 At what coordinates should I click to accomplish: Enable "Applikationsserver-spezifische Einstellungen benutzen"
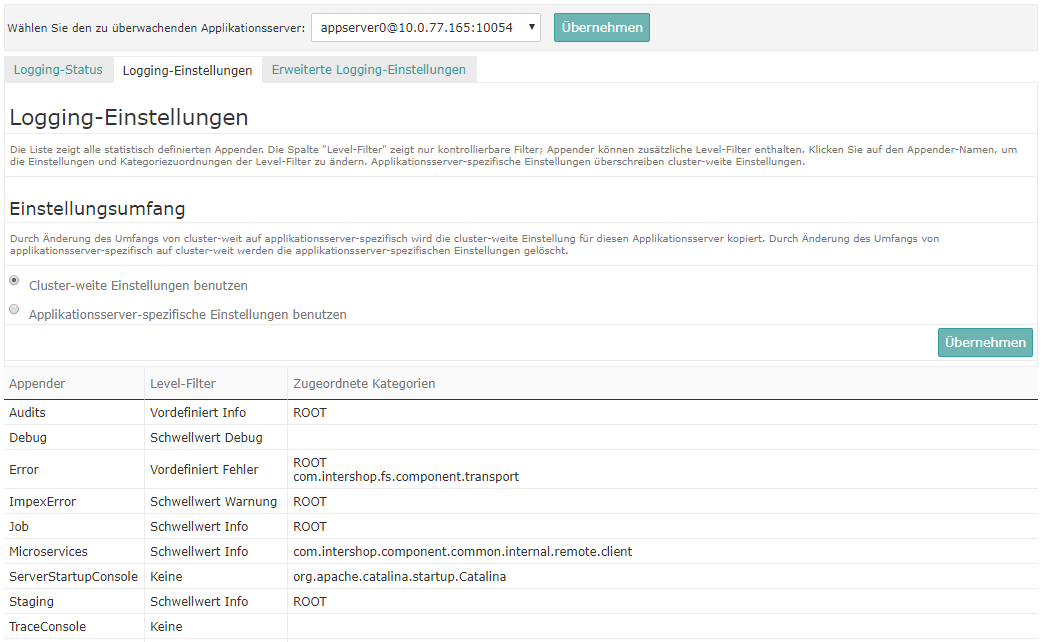[14, 309]
